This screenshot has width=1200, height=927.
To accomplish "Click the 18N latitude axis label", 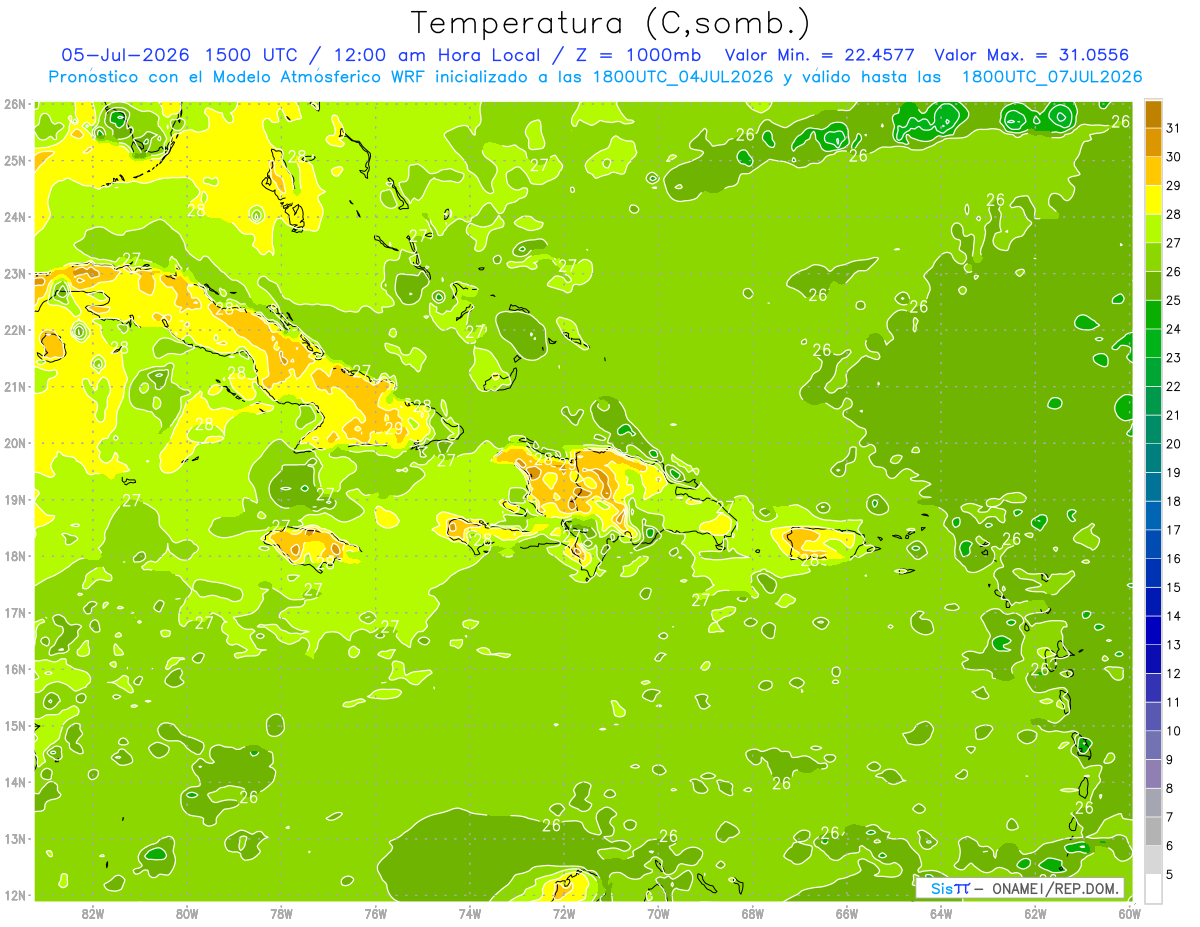I will click(15, 556).
